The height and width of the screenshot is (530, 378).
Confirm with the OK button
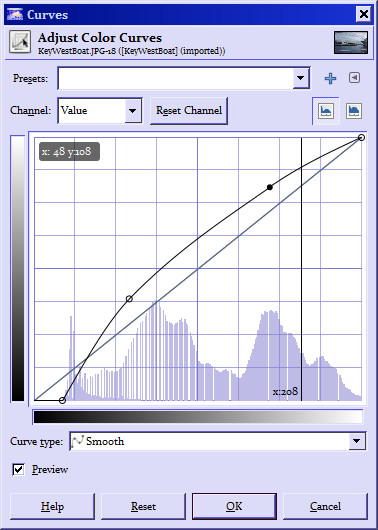(234, 506)
